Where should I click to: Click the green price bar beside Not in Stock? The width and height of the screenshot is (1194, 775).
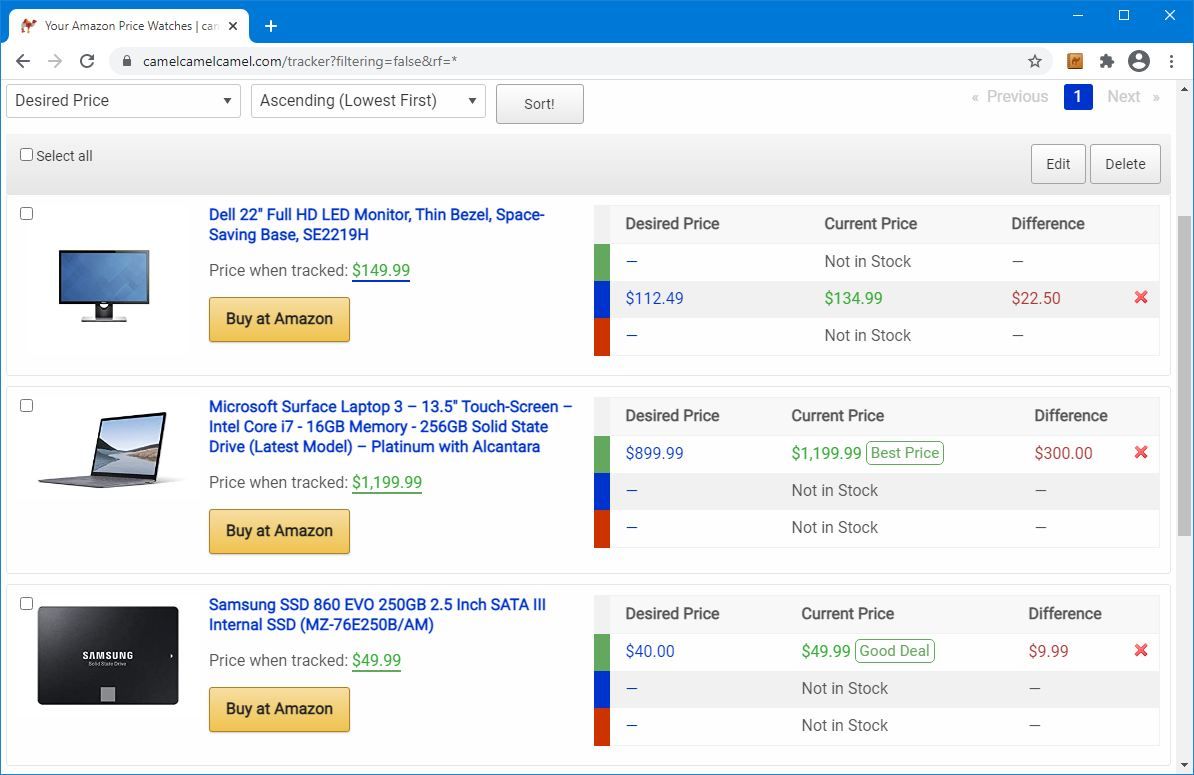point(601,261)
